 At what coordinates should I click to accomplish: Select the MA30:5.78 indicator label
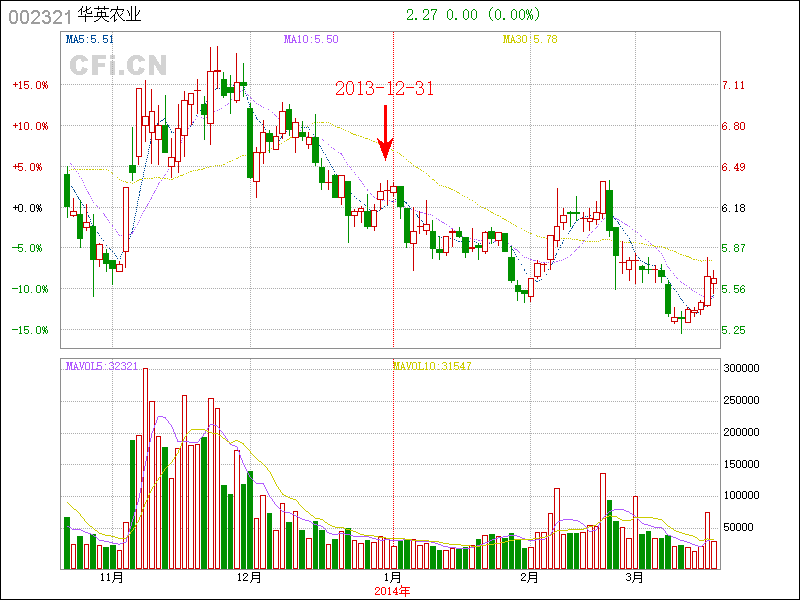[x=529, y=39]
